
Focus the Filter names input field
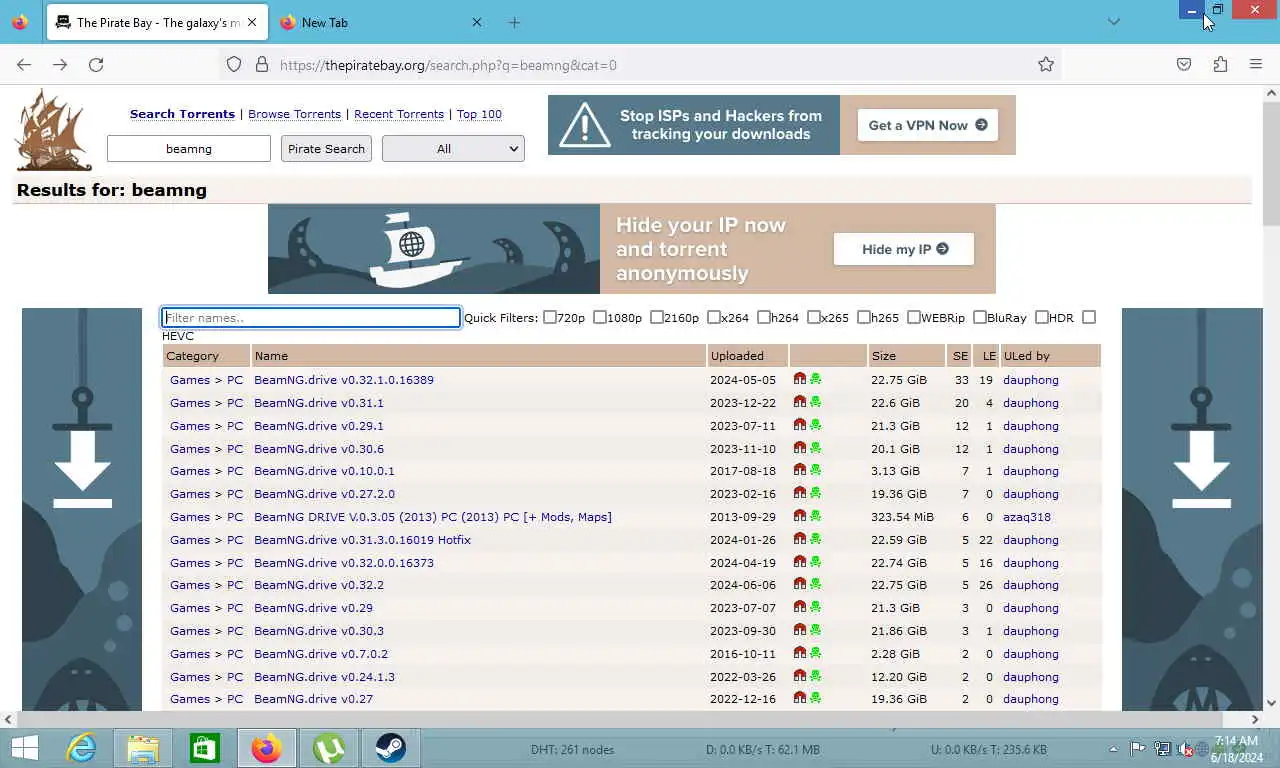(x=311, y=317)
